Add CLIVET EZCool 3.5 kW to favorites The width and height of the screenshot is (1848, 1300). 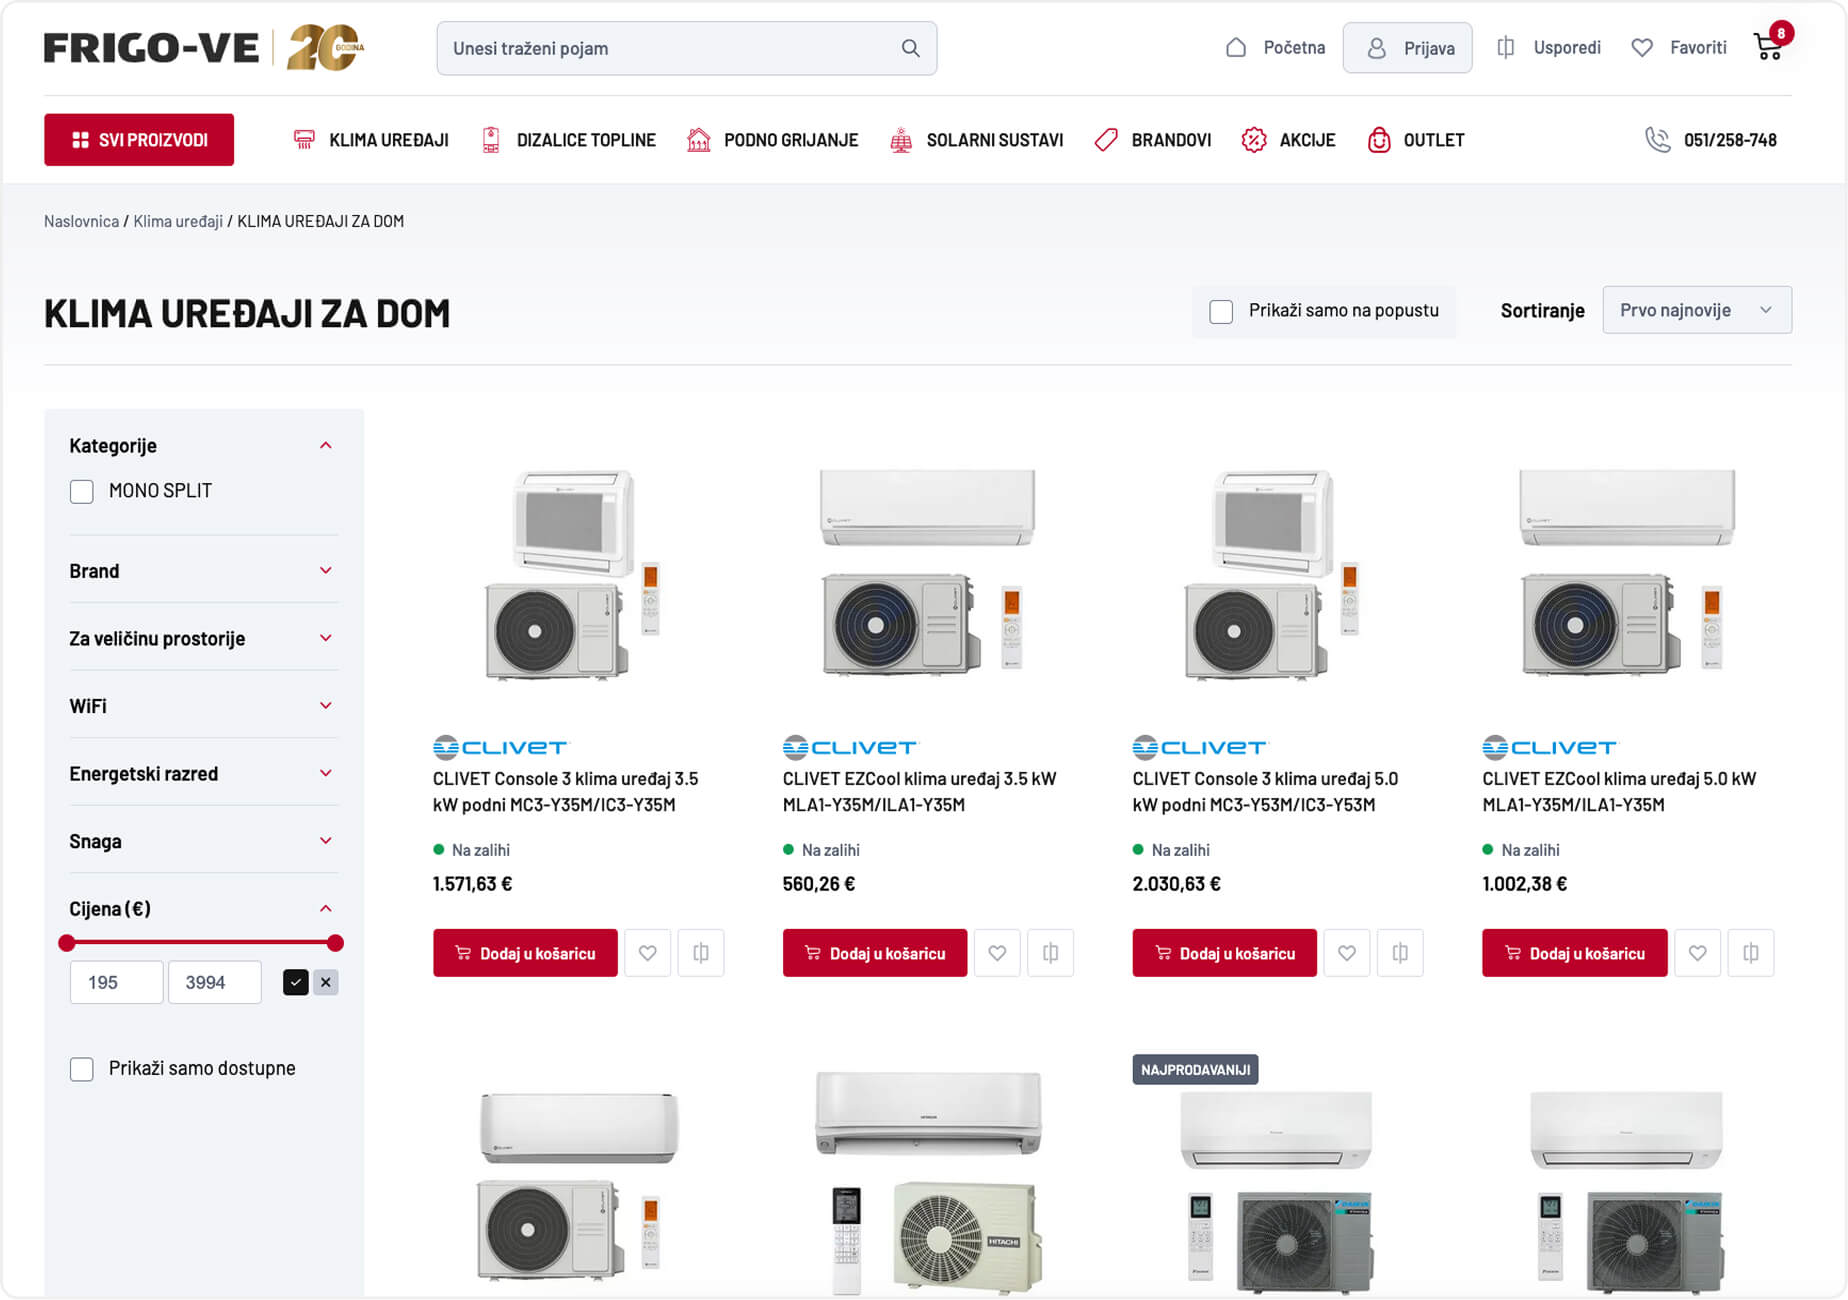click(x=997, y=953)
